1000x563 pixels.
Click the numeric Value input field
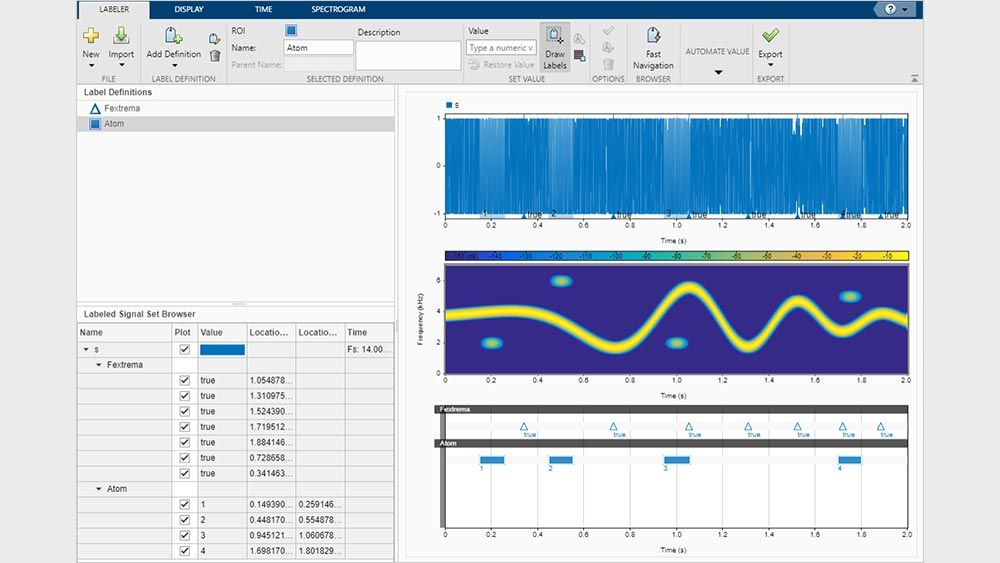502,48
